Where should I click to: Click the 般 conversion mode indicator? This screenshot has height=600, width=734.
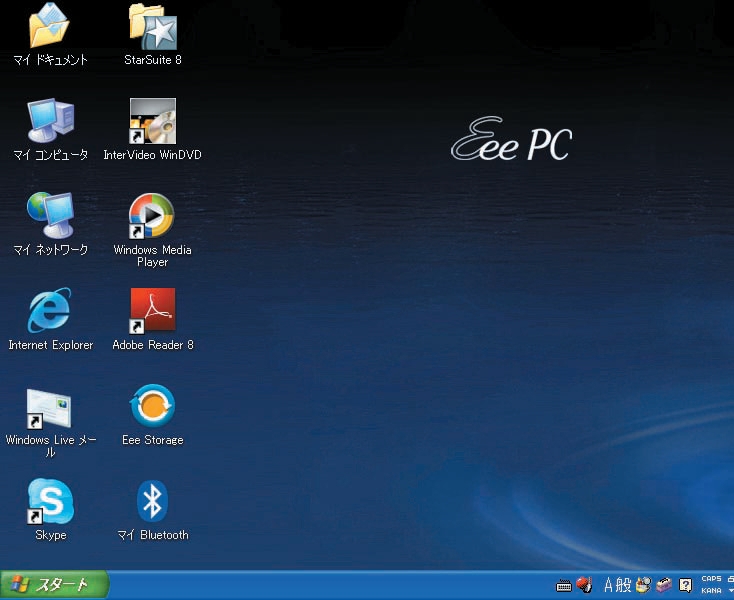tap(624, 585)
